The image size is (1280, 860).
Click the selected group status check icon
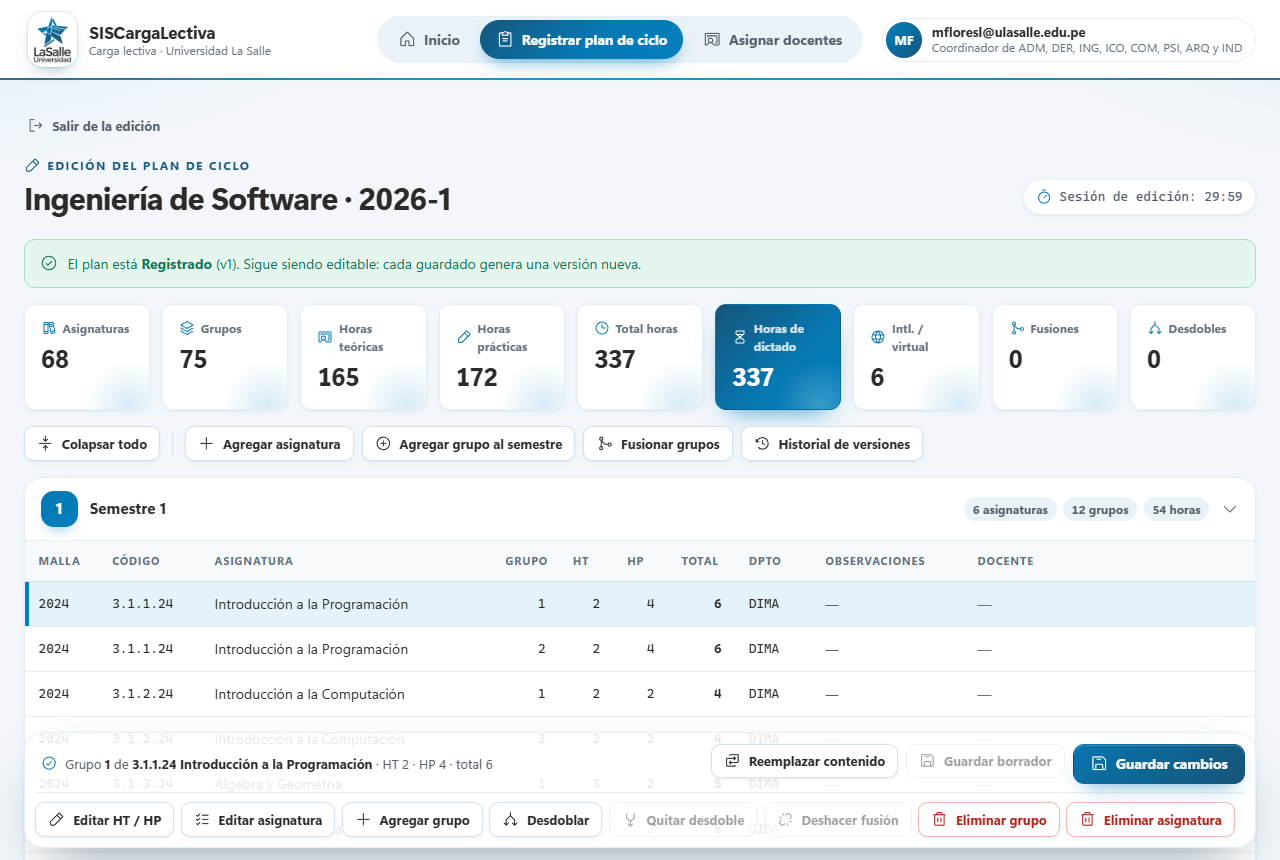(49, 763)
